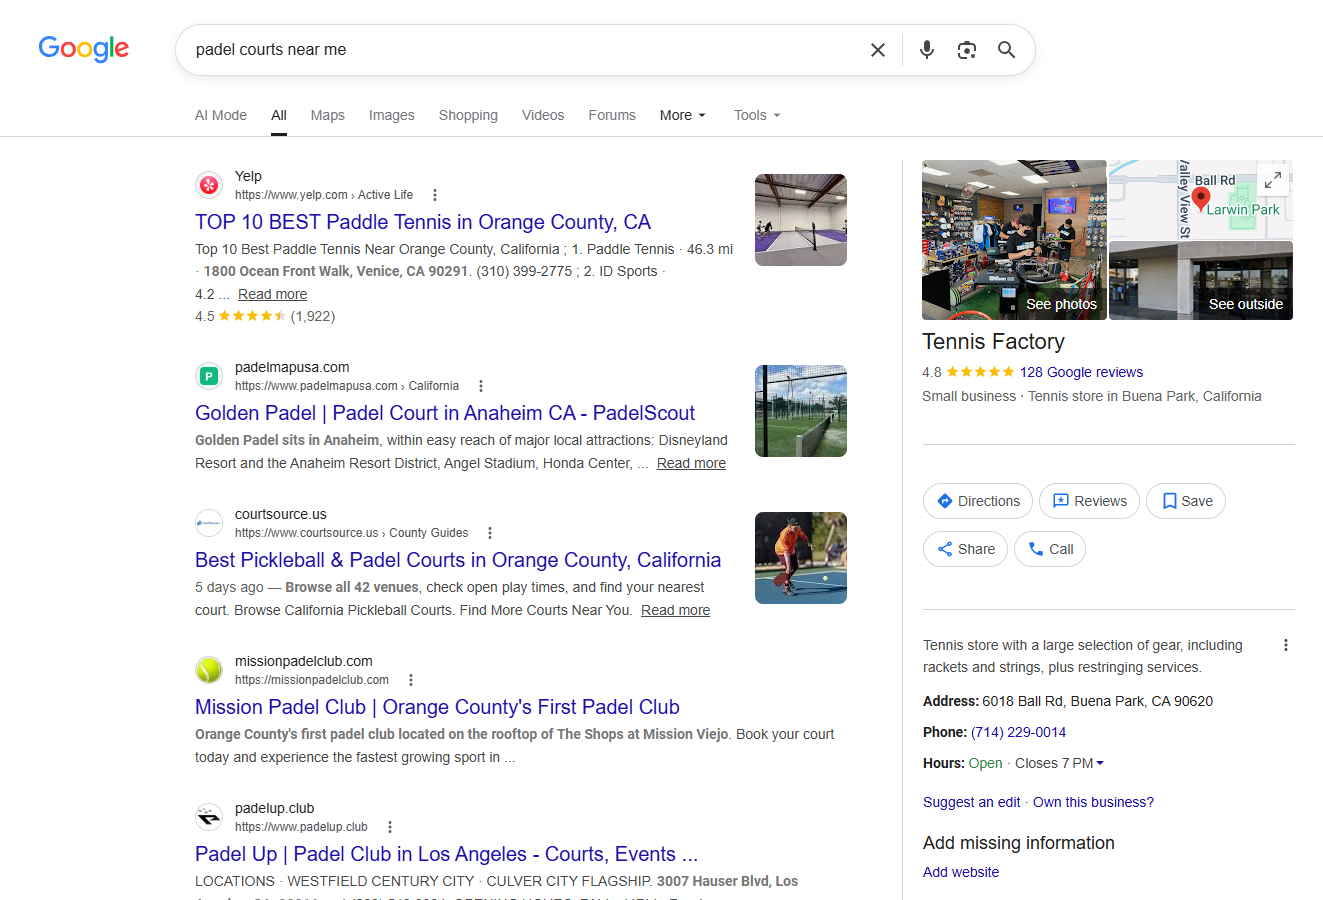Click Own this business? link
The height and width of the screenshot is (900, 1323).
click(x=1093, y=802)
